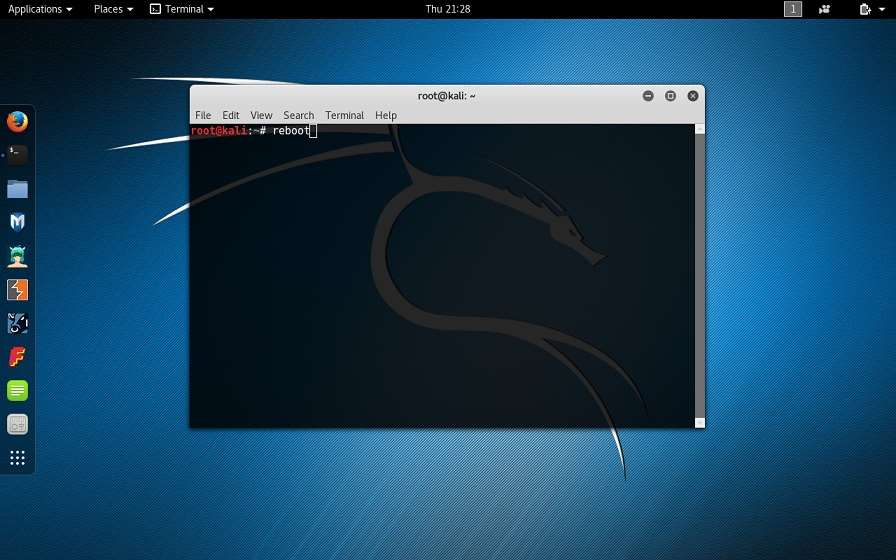Viewport: 896px width, 560px height.
Task: Open the power system menu icon
Action: [x=865, y=9]
